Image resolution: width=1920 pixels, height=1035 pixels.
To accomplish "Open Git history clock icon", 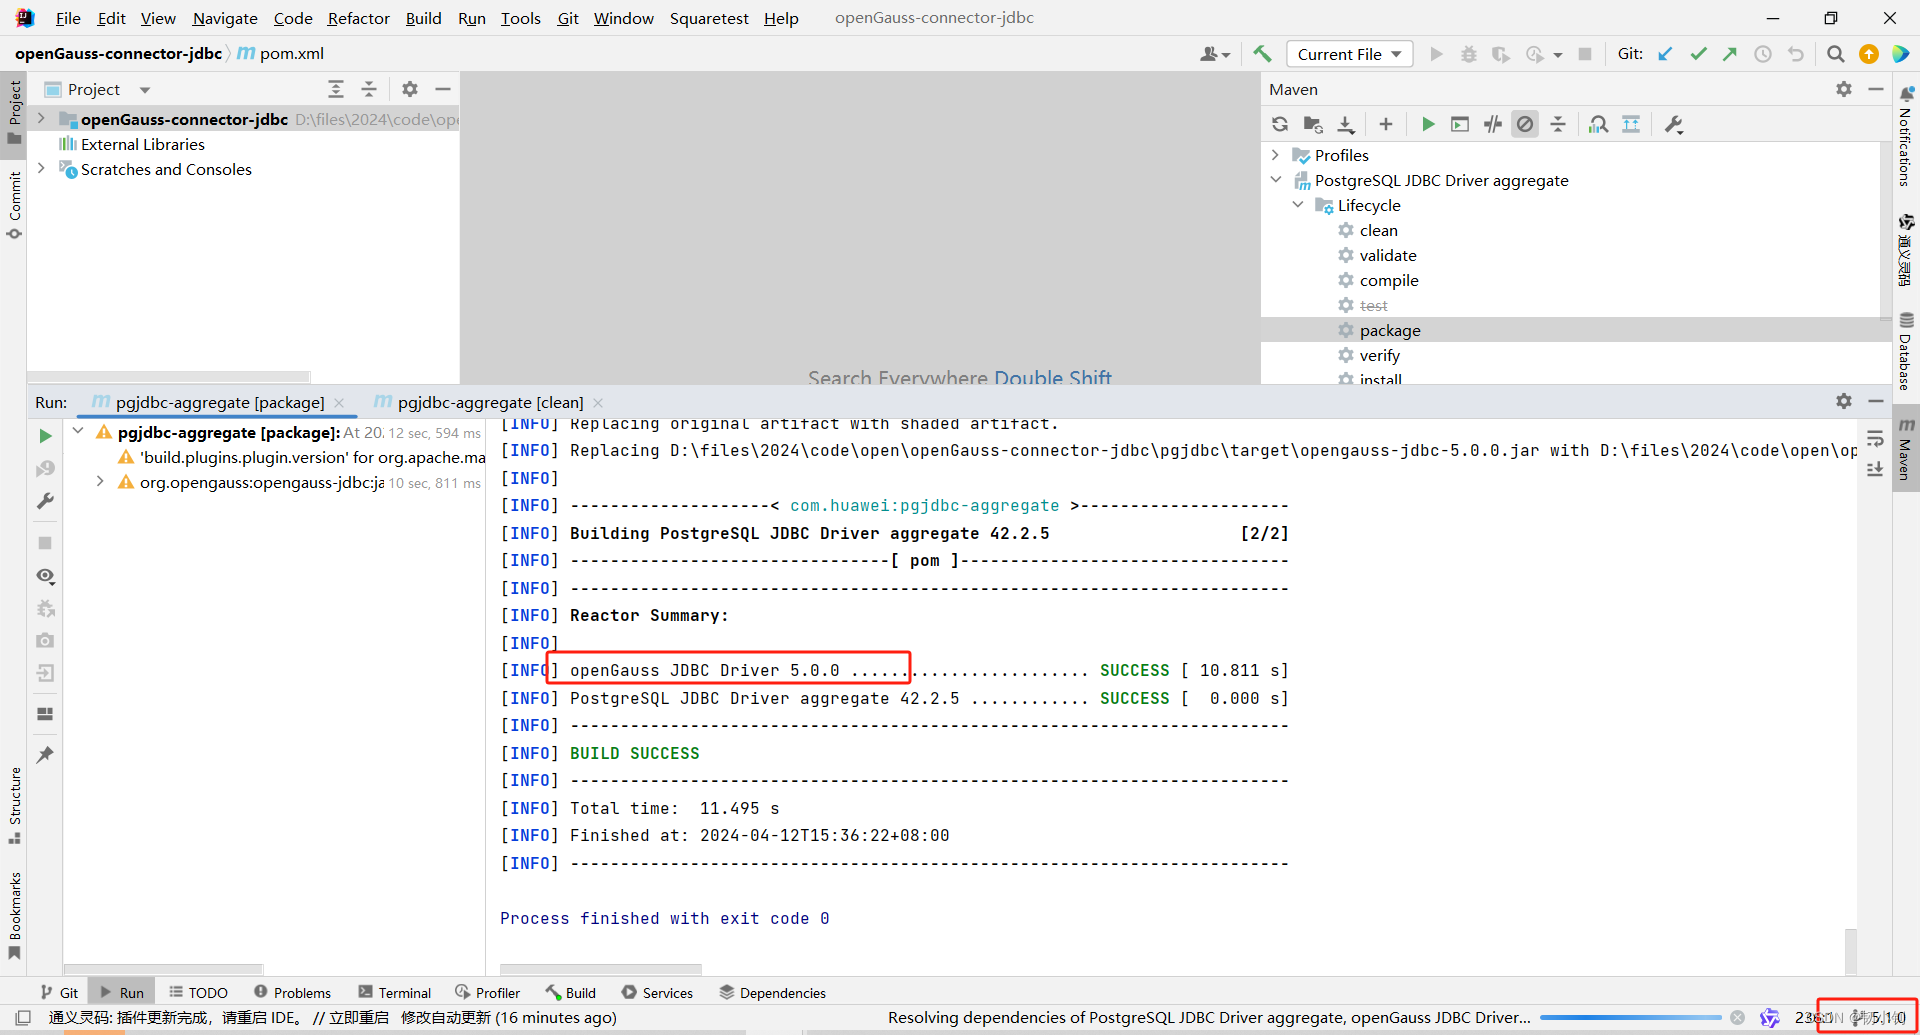I will 1763,54.
